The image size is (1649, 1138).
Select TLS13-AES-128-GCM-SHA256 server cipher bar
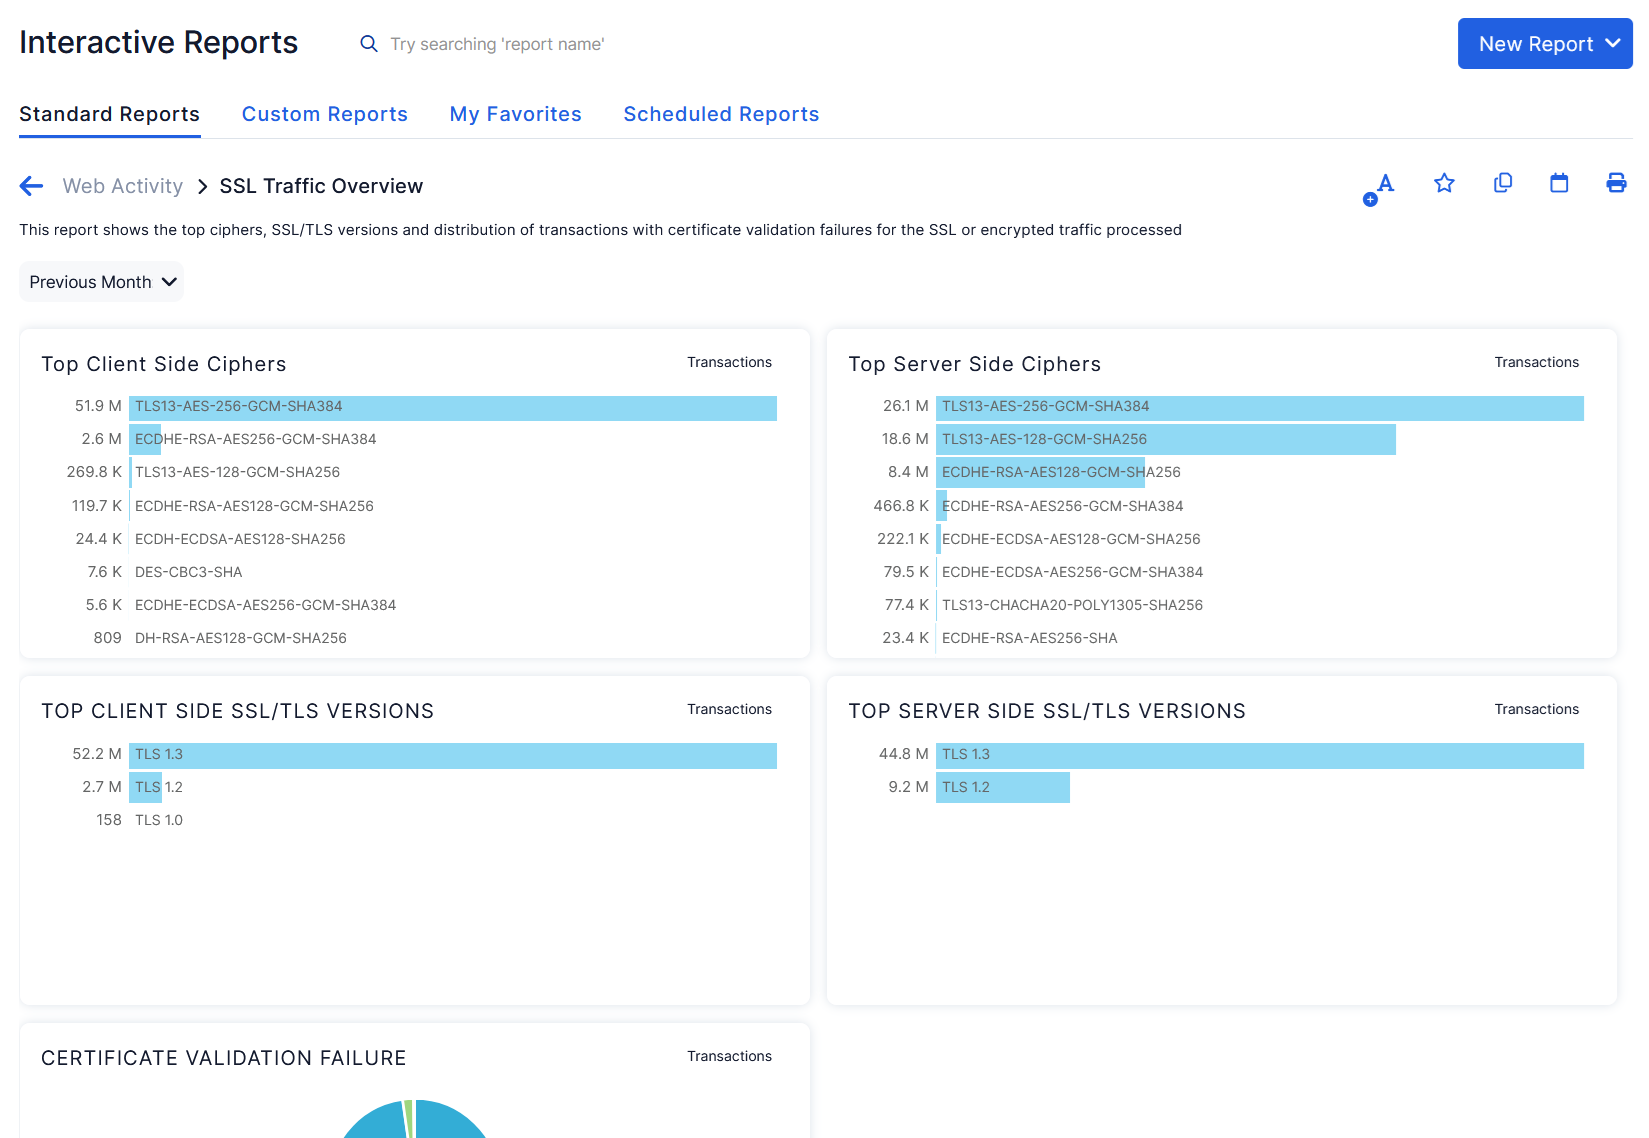tap(1166, 439)
